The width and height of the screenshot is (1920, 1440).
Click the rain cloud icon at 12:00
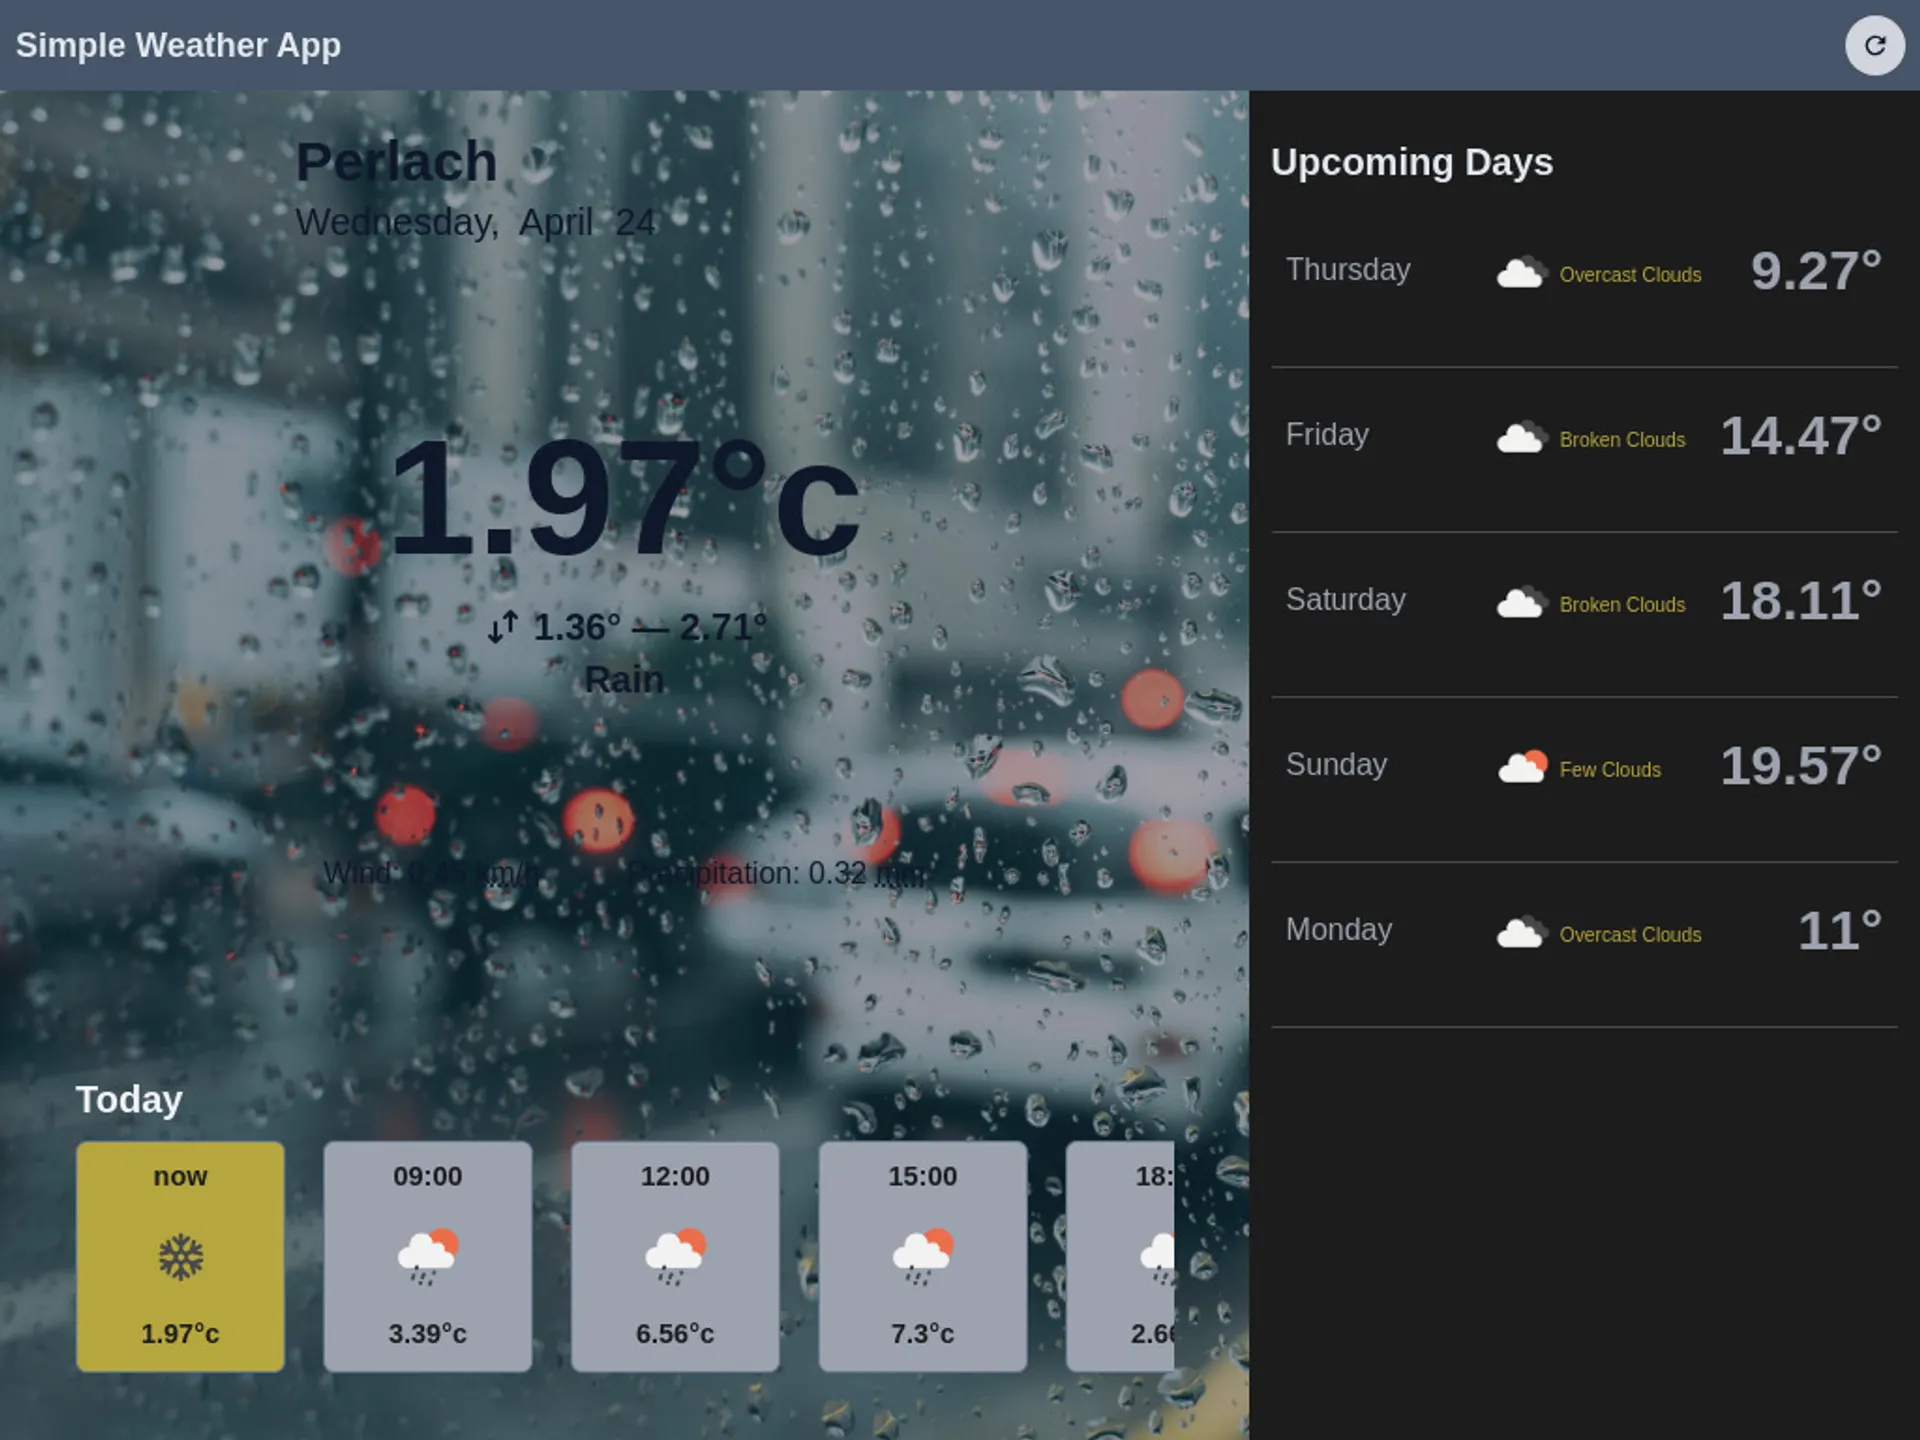pos(675,1257)
